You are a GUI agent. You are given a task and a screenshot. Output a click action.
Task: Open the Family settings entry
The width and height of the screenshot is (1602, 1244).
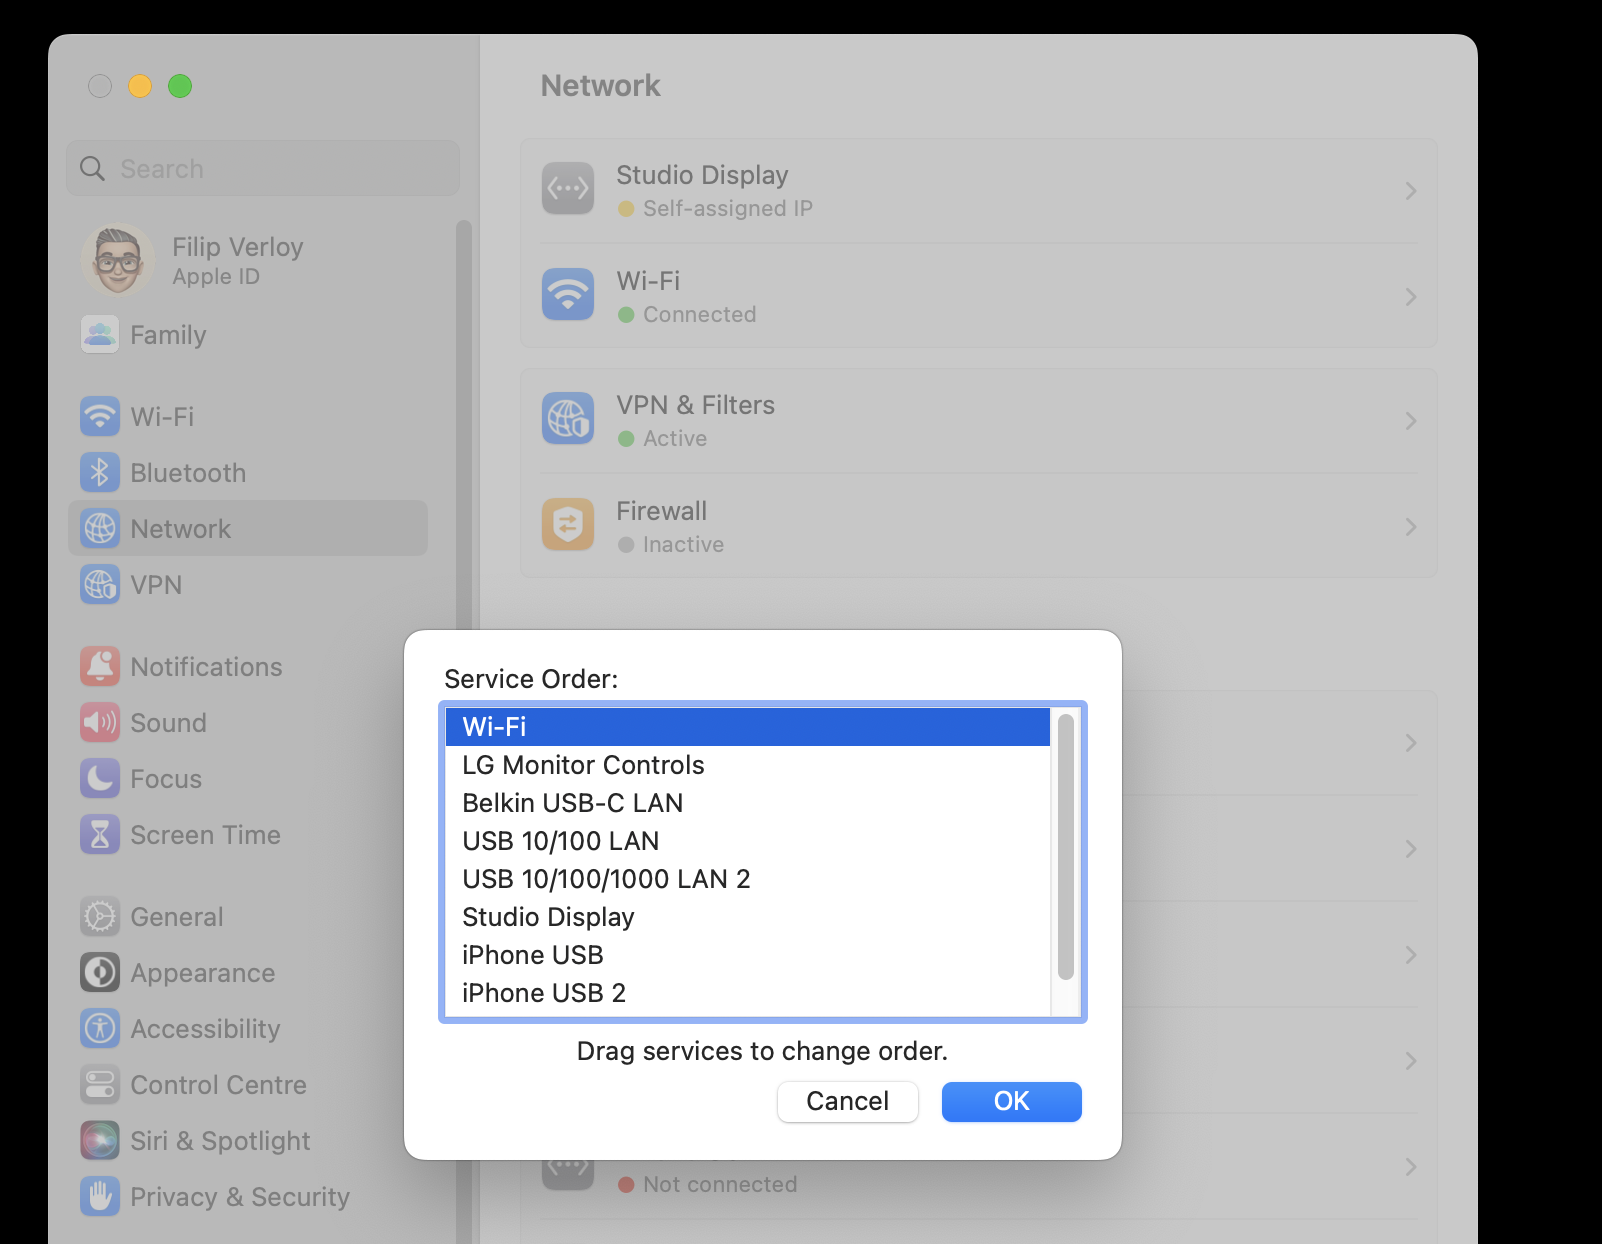tap(248, 334)
